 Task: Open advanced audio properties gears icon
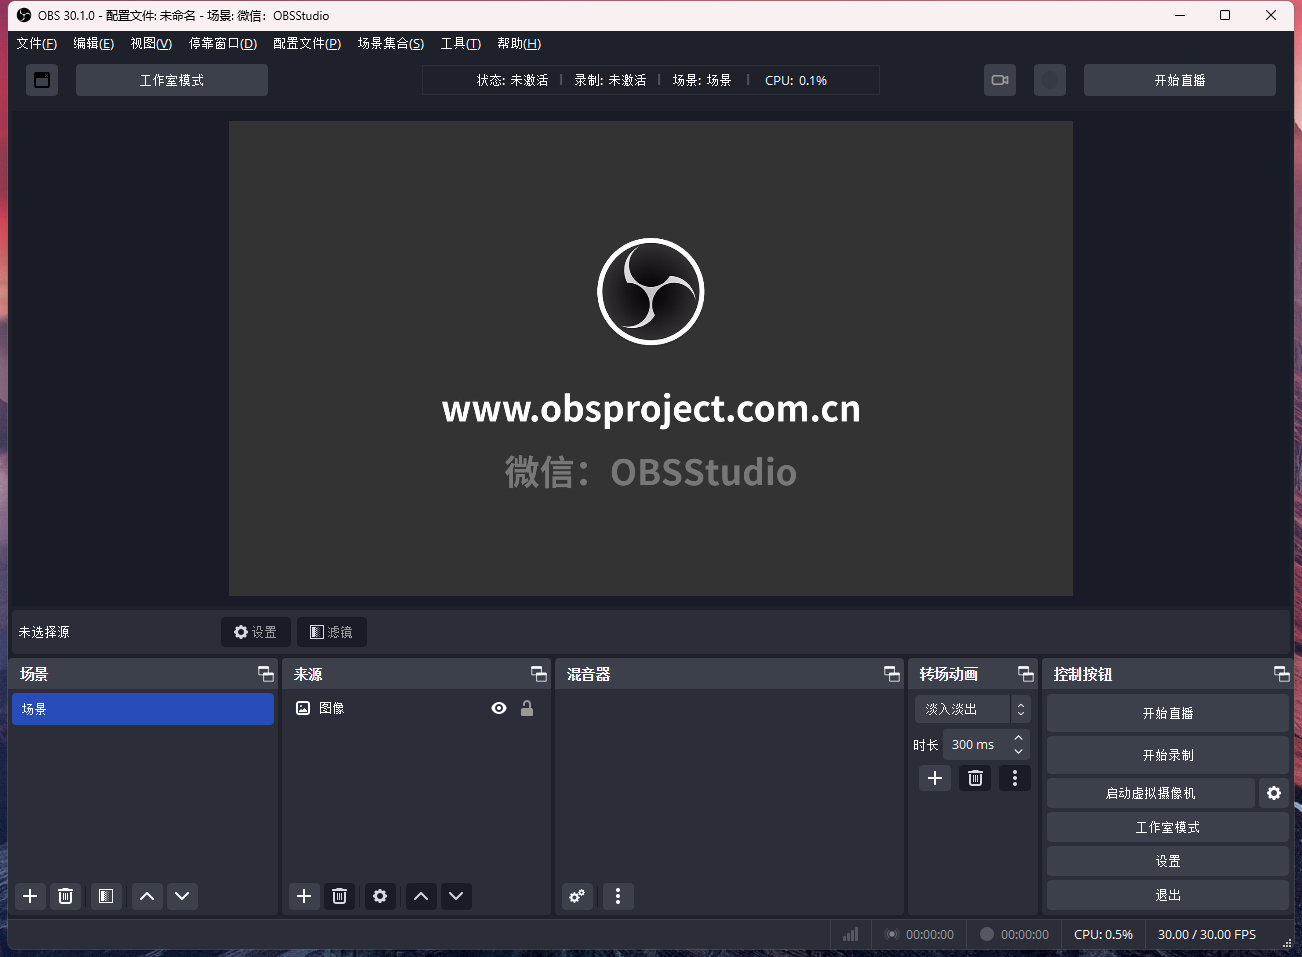[577, 896]
